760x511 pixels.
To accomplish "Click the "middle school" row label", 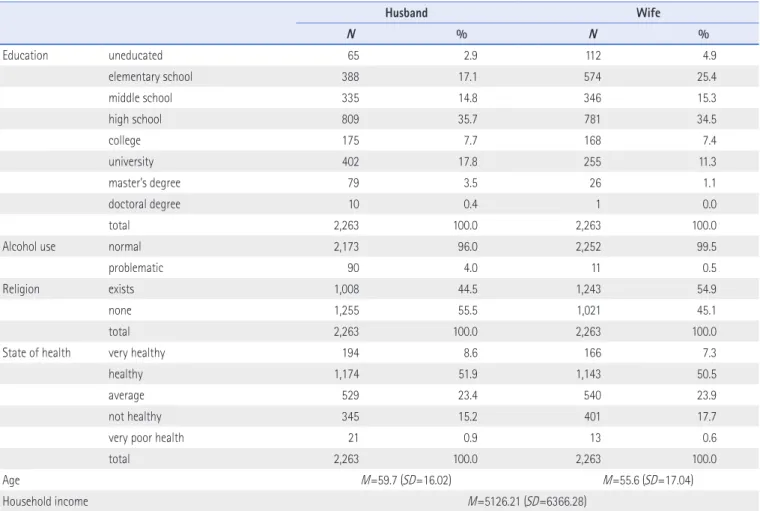I will (x=140, y=98).
